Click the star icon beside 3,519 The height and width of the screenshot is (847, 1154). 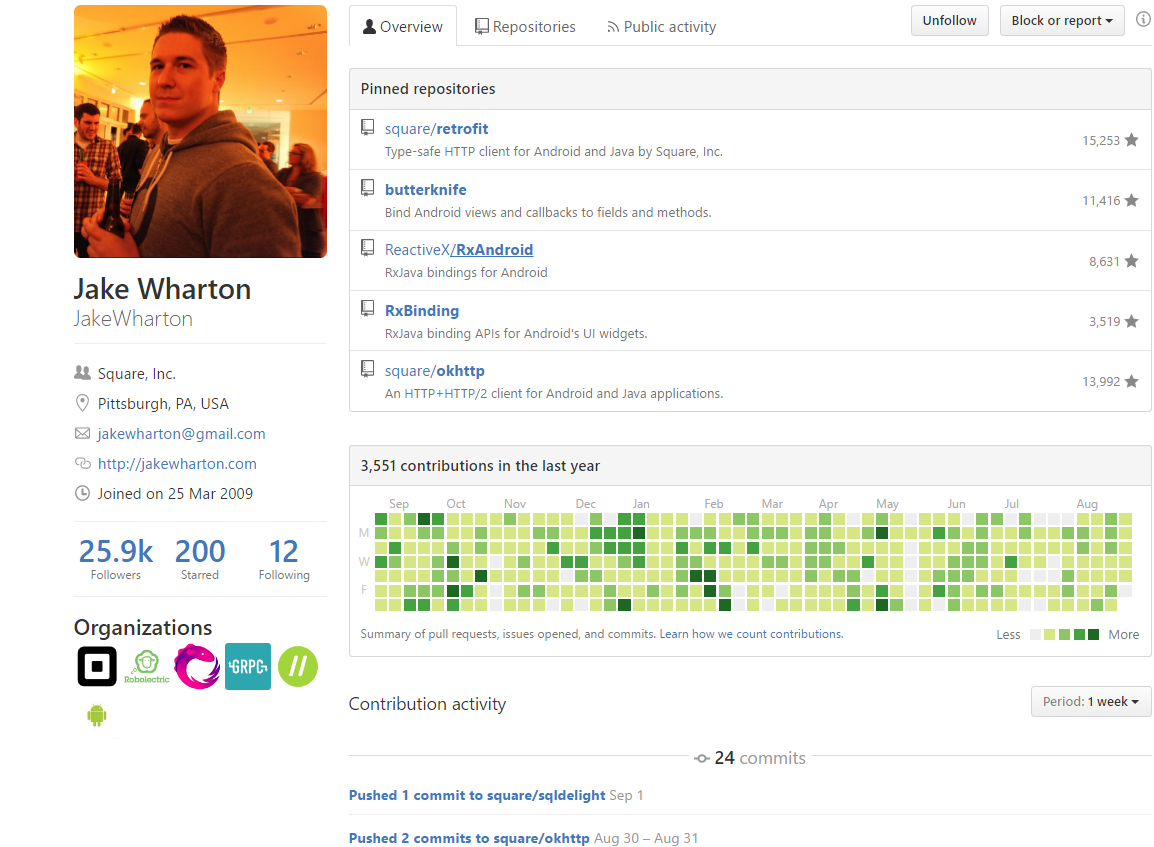[x=1132, y=321]
